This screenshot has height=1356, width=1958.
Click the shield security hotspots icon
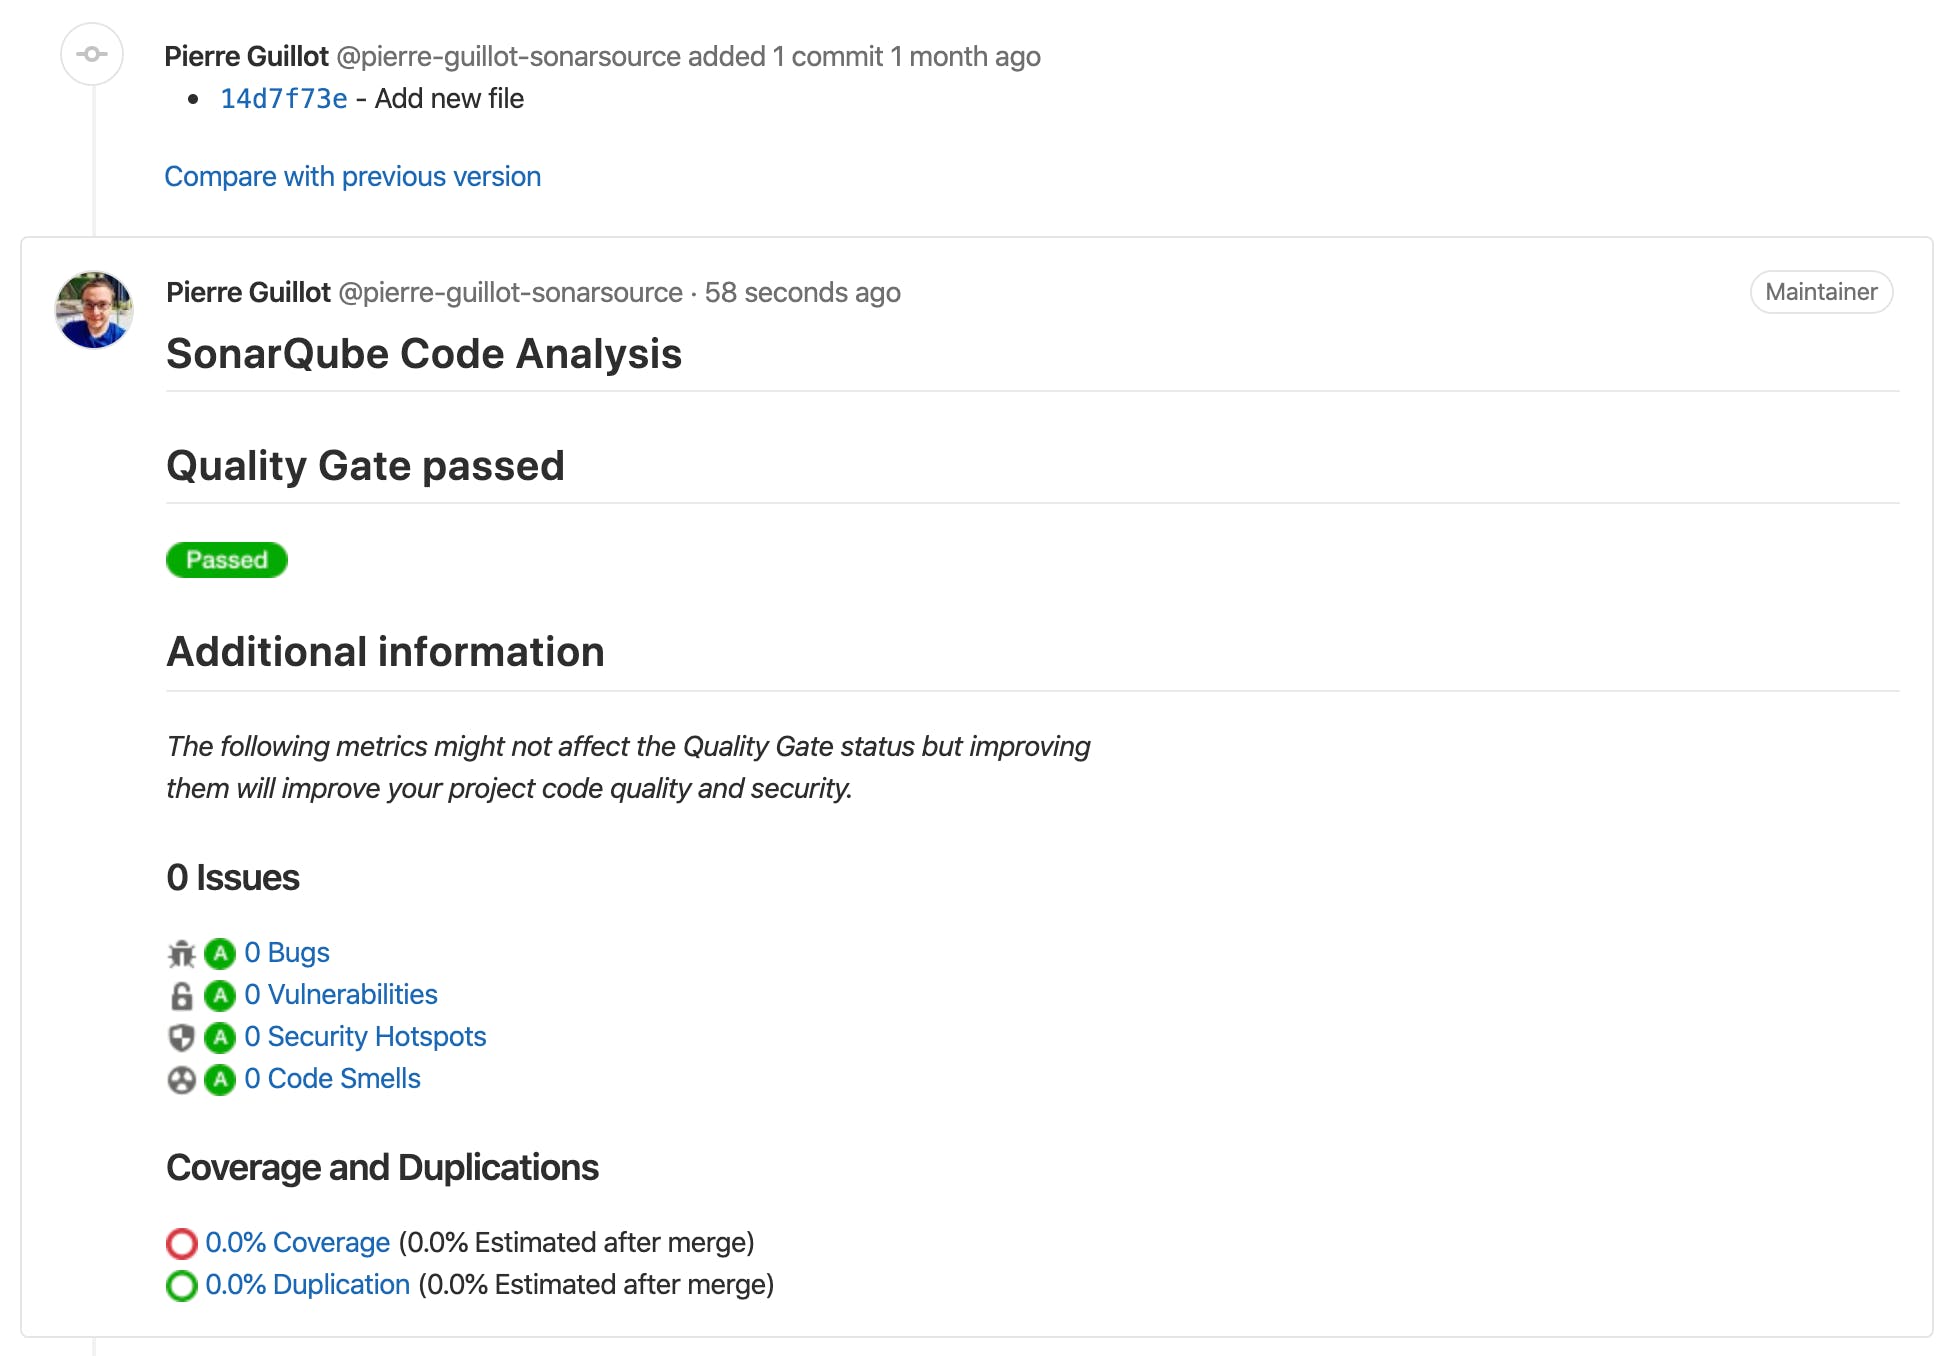click(181, 1038)
